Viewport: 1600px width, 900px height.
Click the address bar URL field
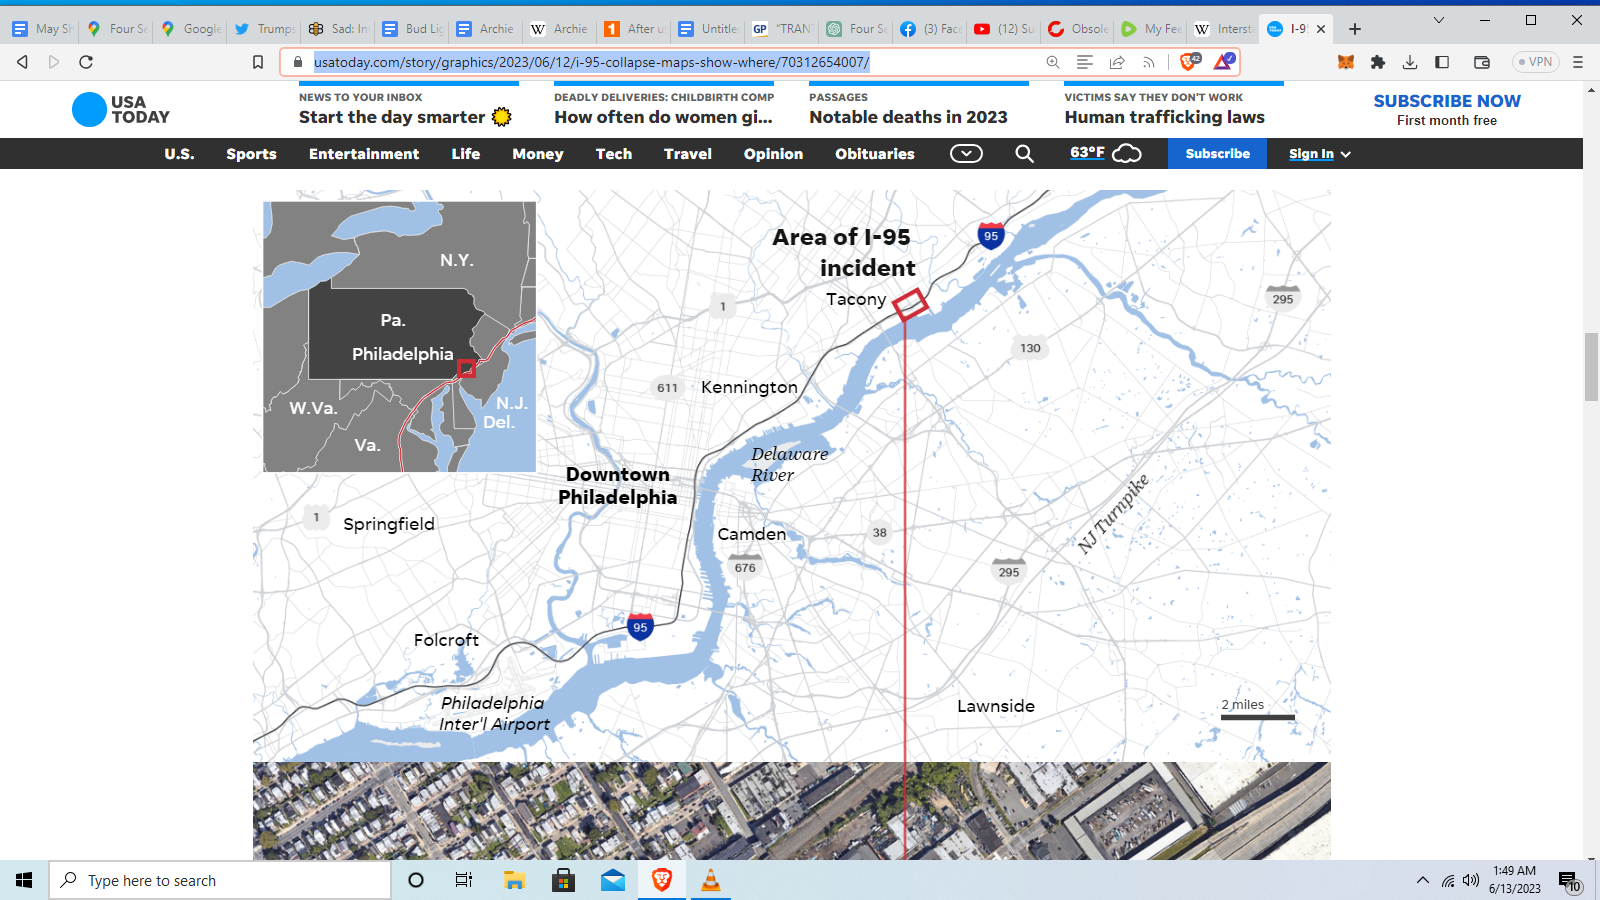coord(670,62)
